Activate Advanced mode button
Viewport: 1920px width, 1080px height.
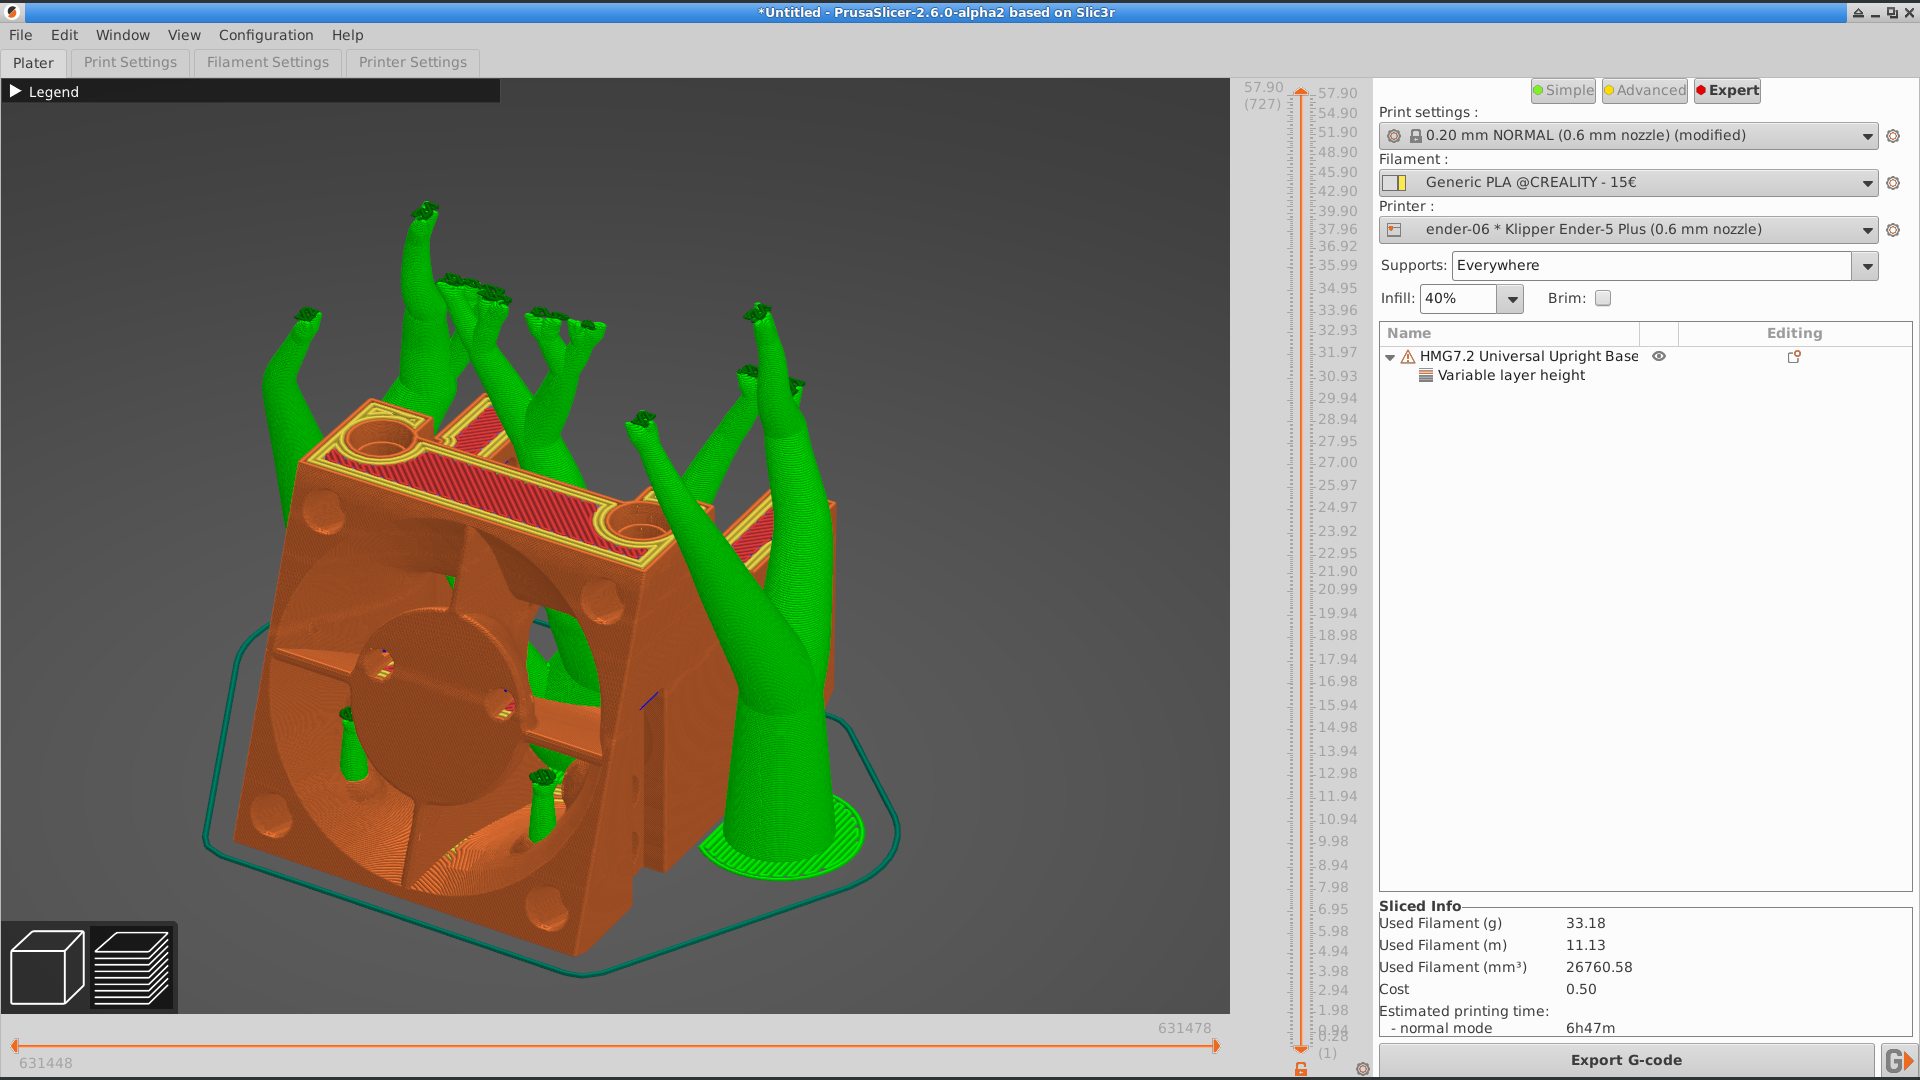pos(1644,90)
